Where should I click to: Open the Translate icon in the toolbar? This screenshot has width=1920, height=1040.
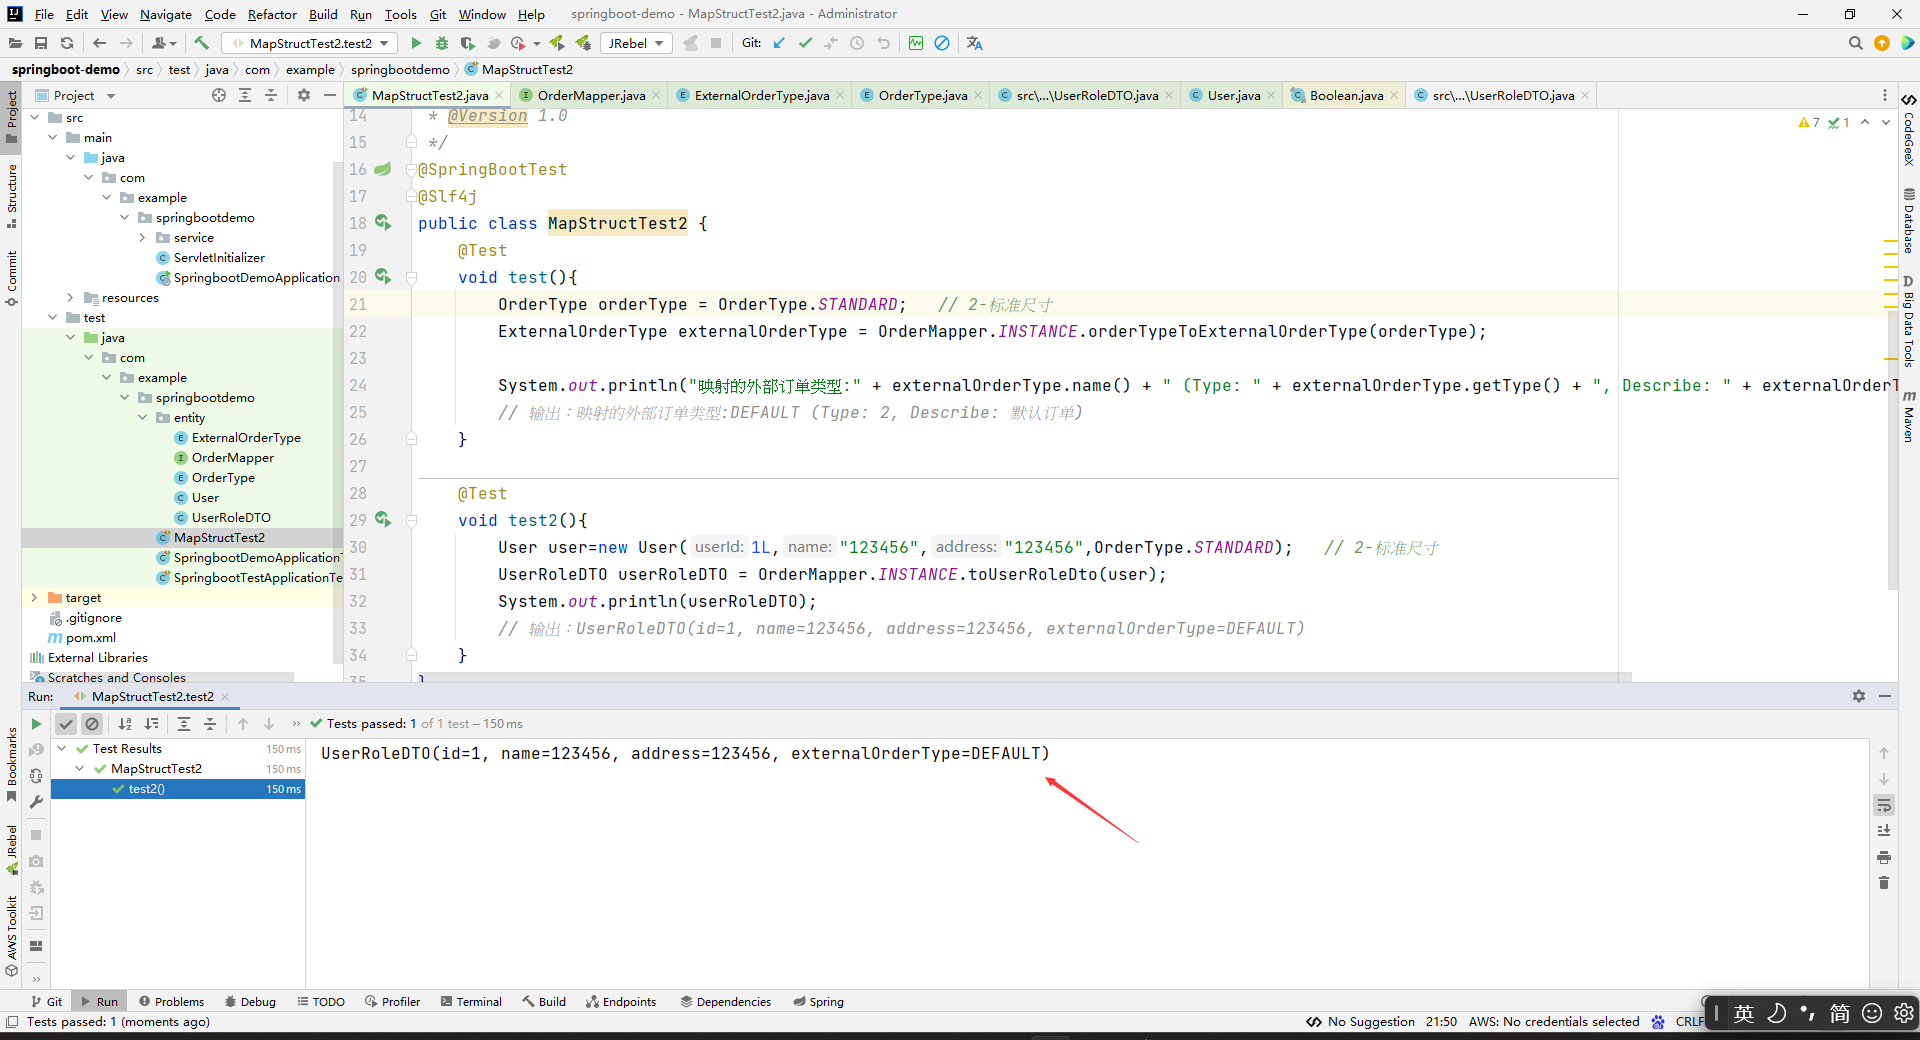pos(975,43)
